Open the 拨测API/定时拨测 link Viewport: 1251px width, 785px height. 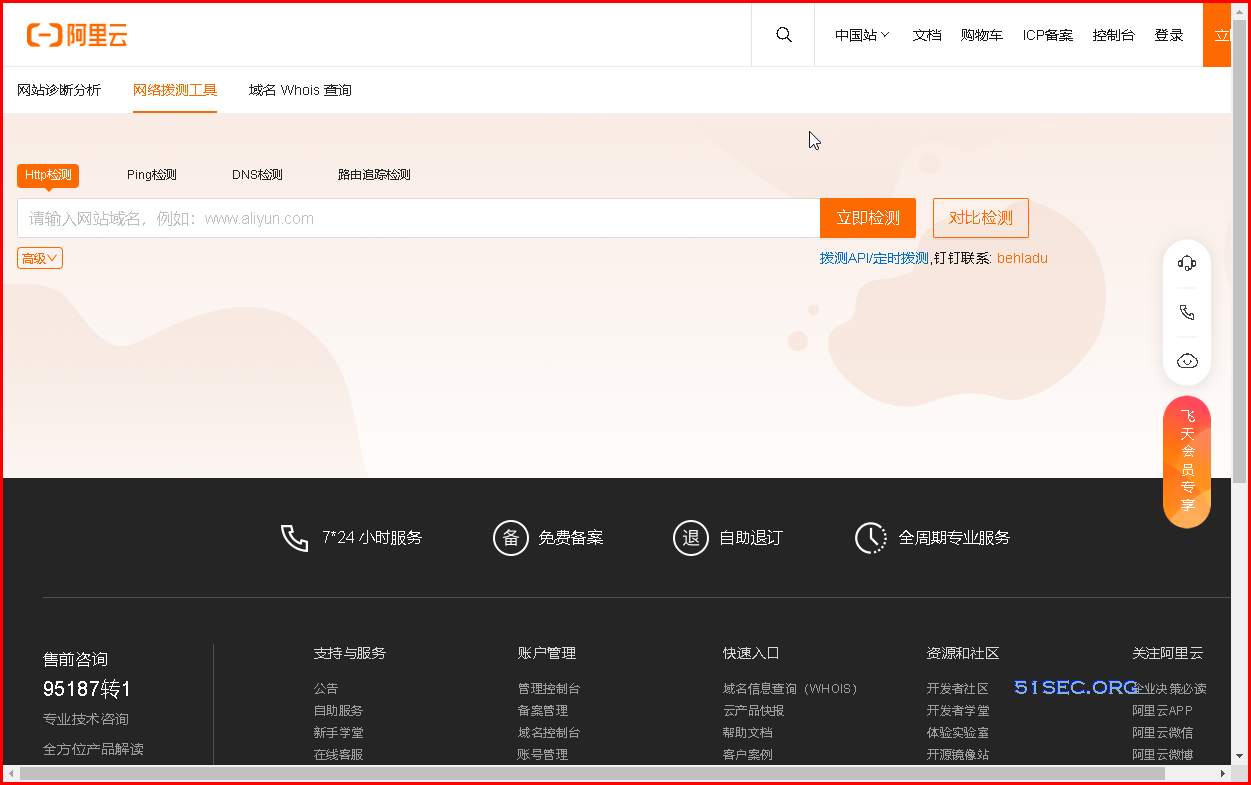click(874, 258)
